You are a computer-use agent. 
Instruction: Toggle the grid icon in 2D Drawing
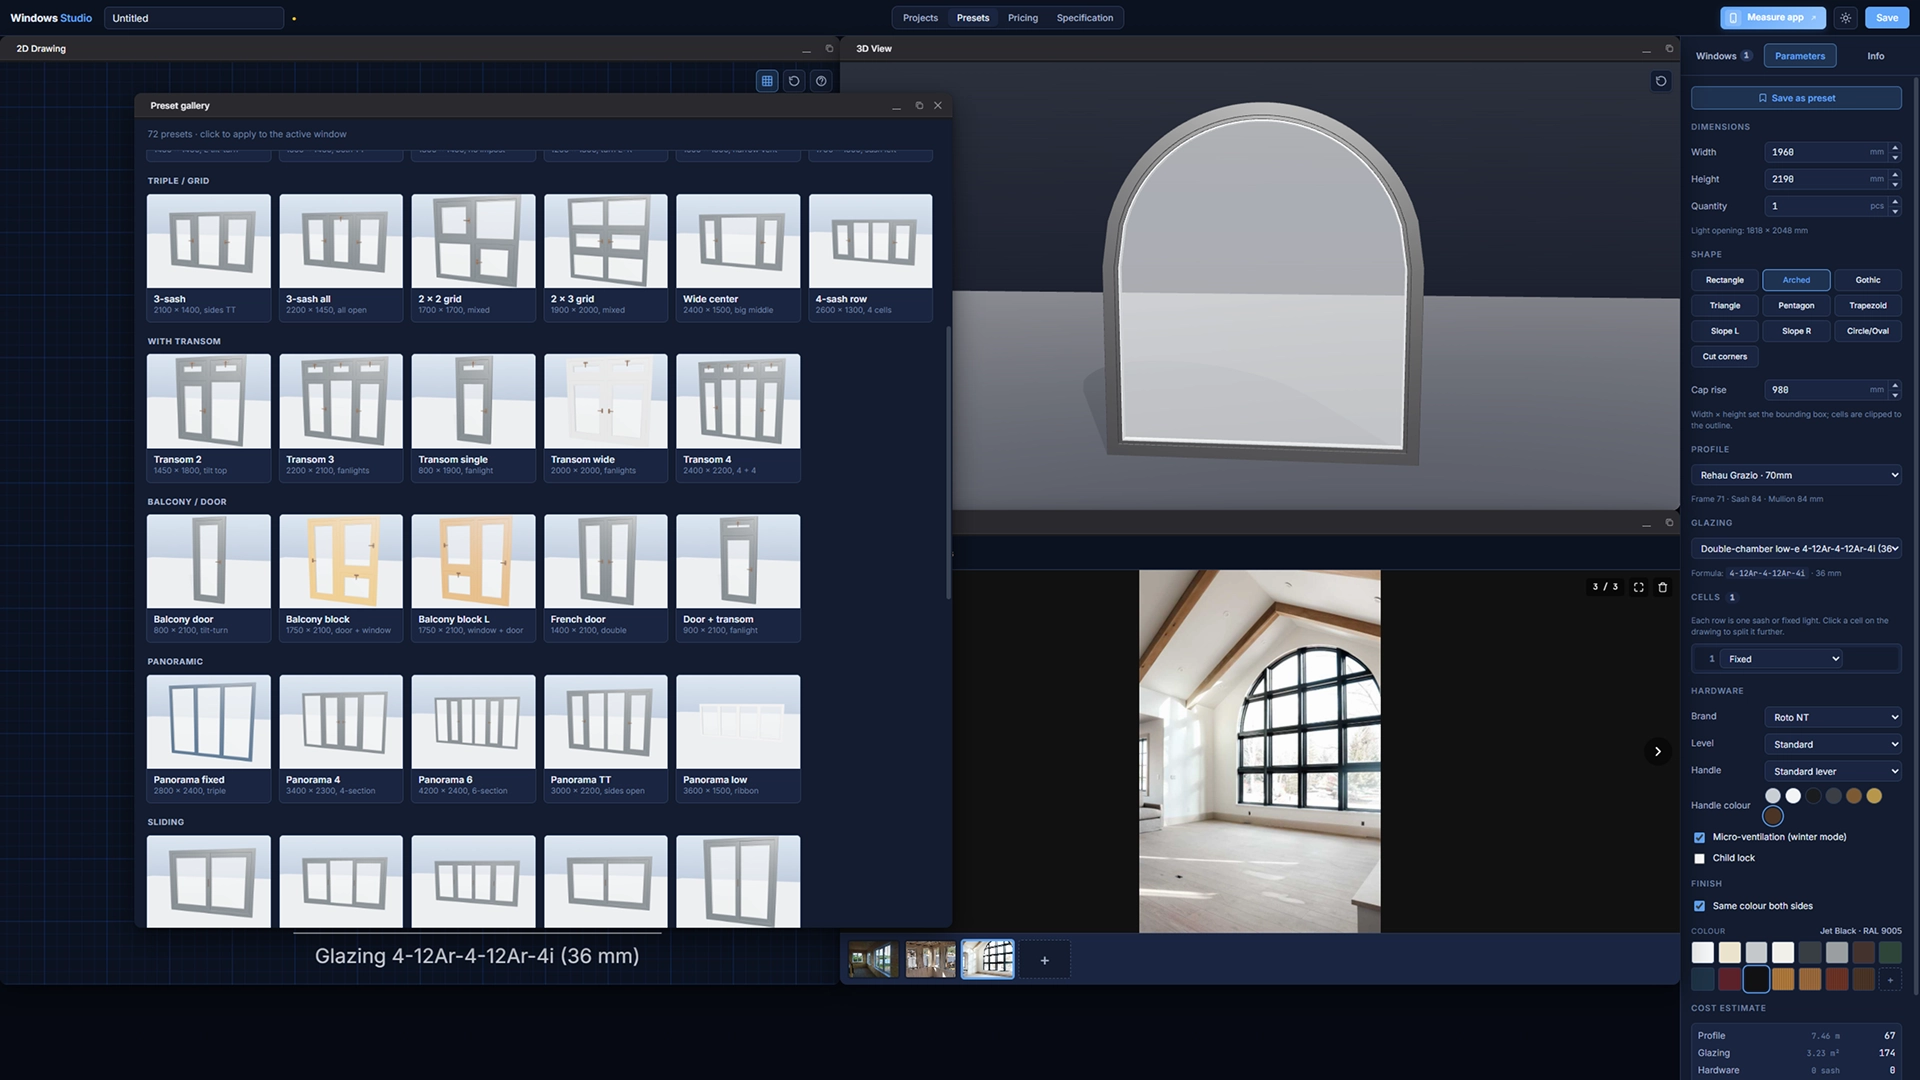767,81
